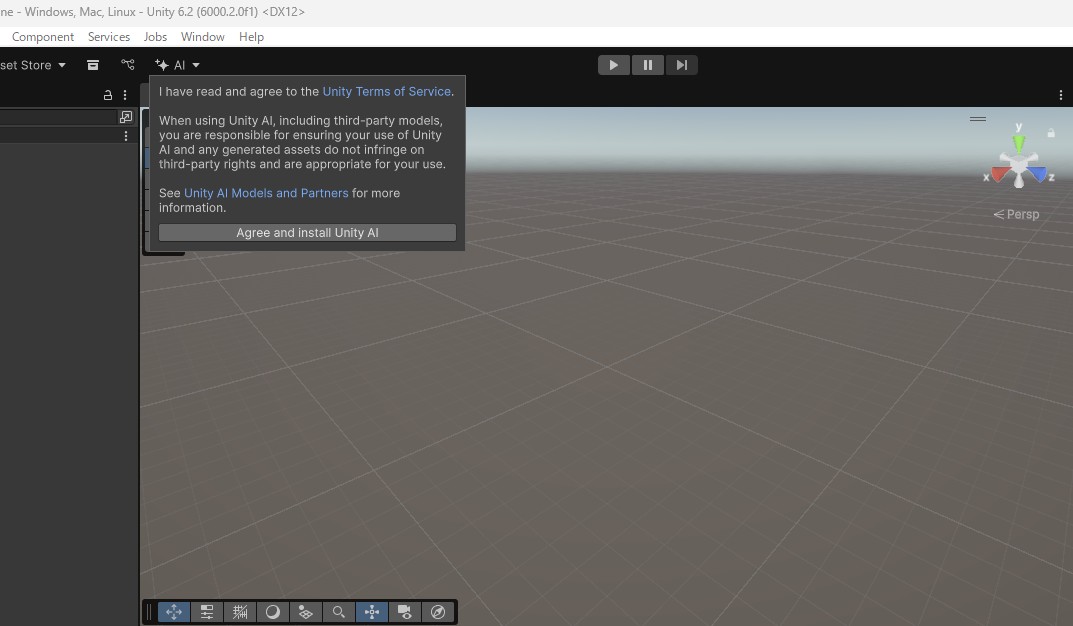The width and height of the screenshot is (1073, 626).
Task: Open the Component menu
Action: [x=42, y=37]
